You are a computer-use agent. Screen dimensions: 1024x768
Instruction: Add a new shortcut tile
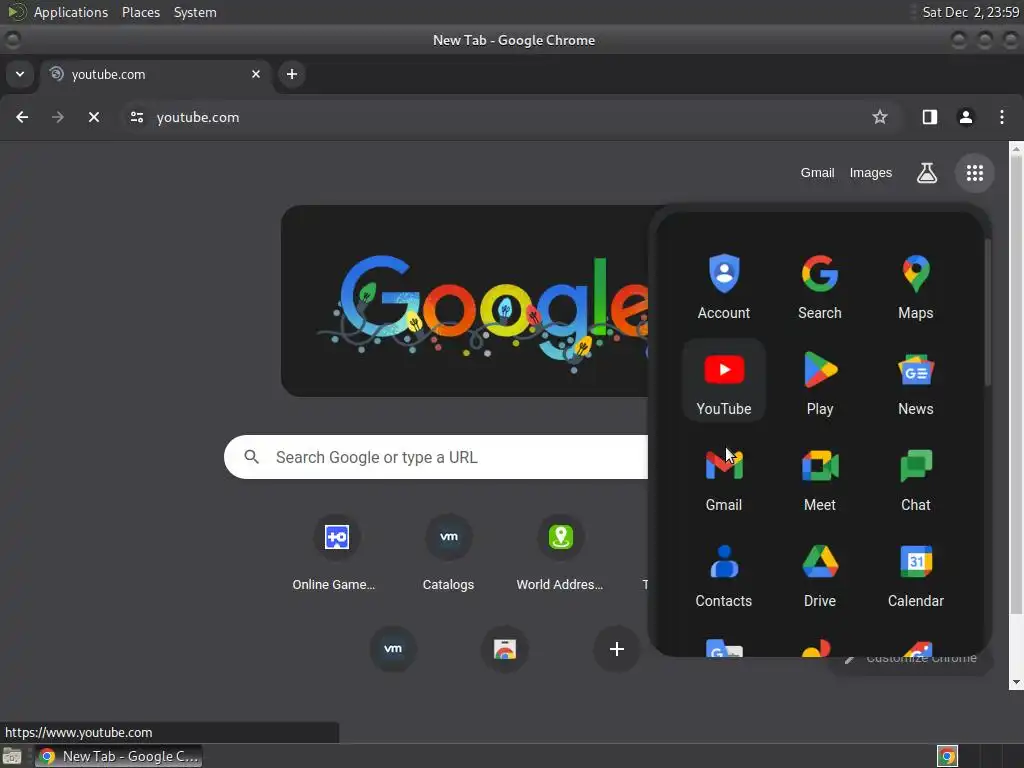tap(616, 648)
